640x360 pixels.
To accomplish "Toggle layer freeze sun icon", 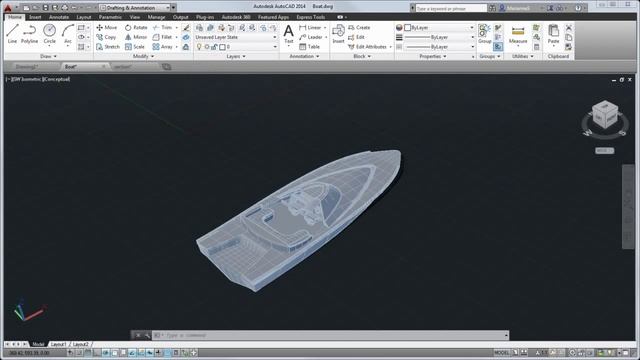I will pos(207,47).
